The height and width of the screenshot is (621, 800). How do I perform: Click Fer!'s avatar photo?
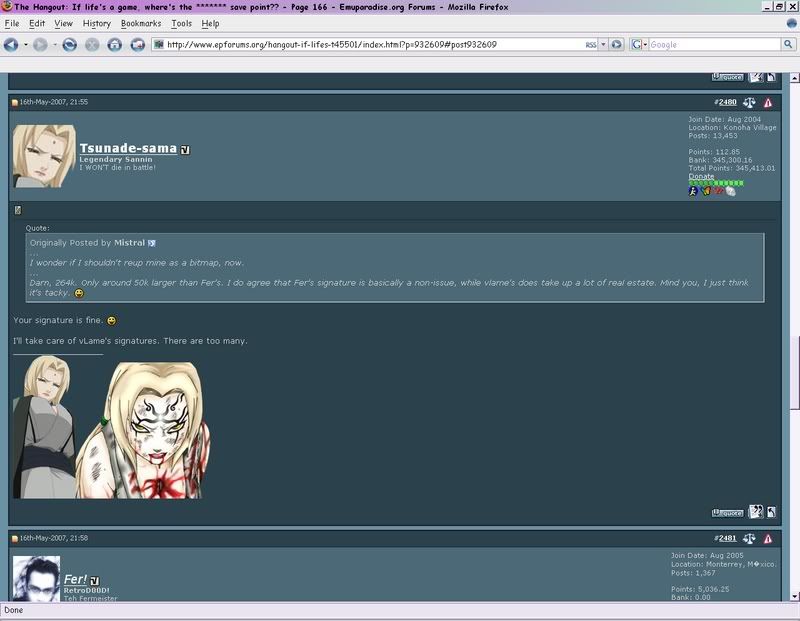(x=36, y=579)
